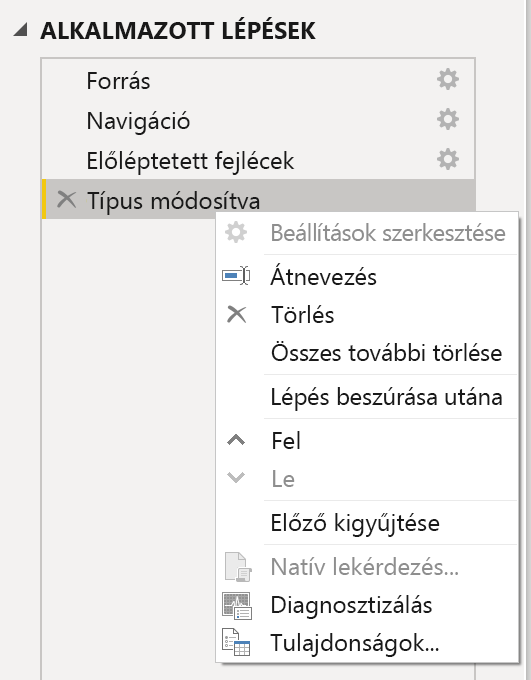
Task: Collapse the ALKALMAZOTT LÉPÉSEK section
Action: pos(20,30)
